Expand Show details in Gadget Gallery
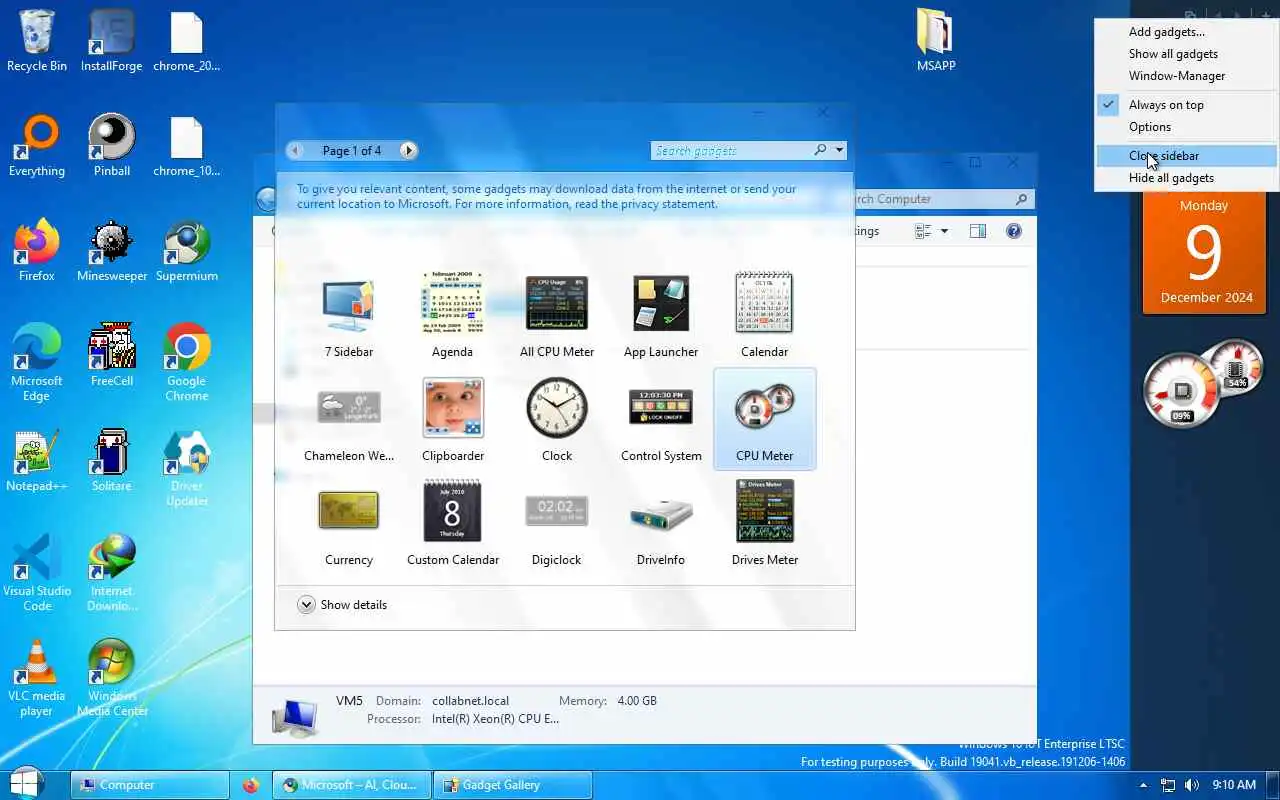1280x800 pixels. pyautogui.click(x=342, y=605)
